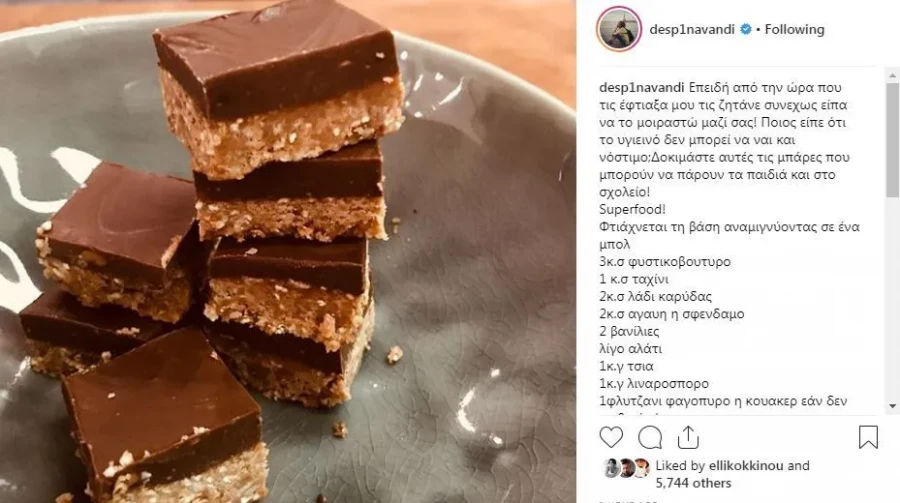Image resolution: width=900 pixels, height=503 pixels.
Task: Open desp1navandi username in caption
Action: [x=642, y=88]
